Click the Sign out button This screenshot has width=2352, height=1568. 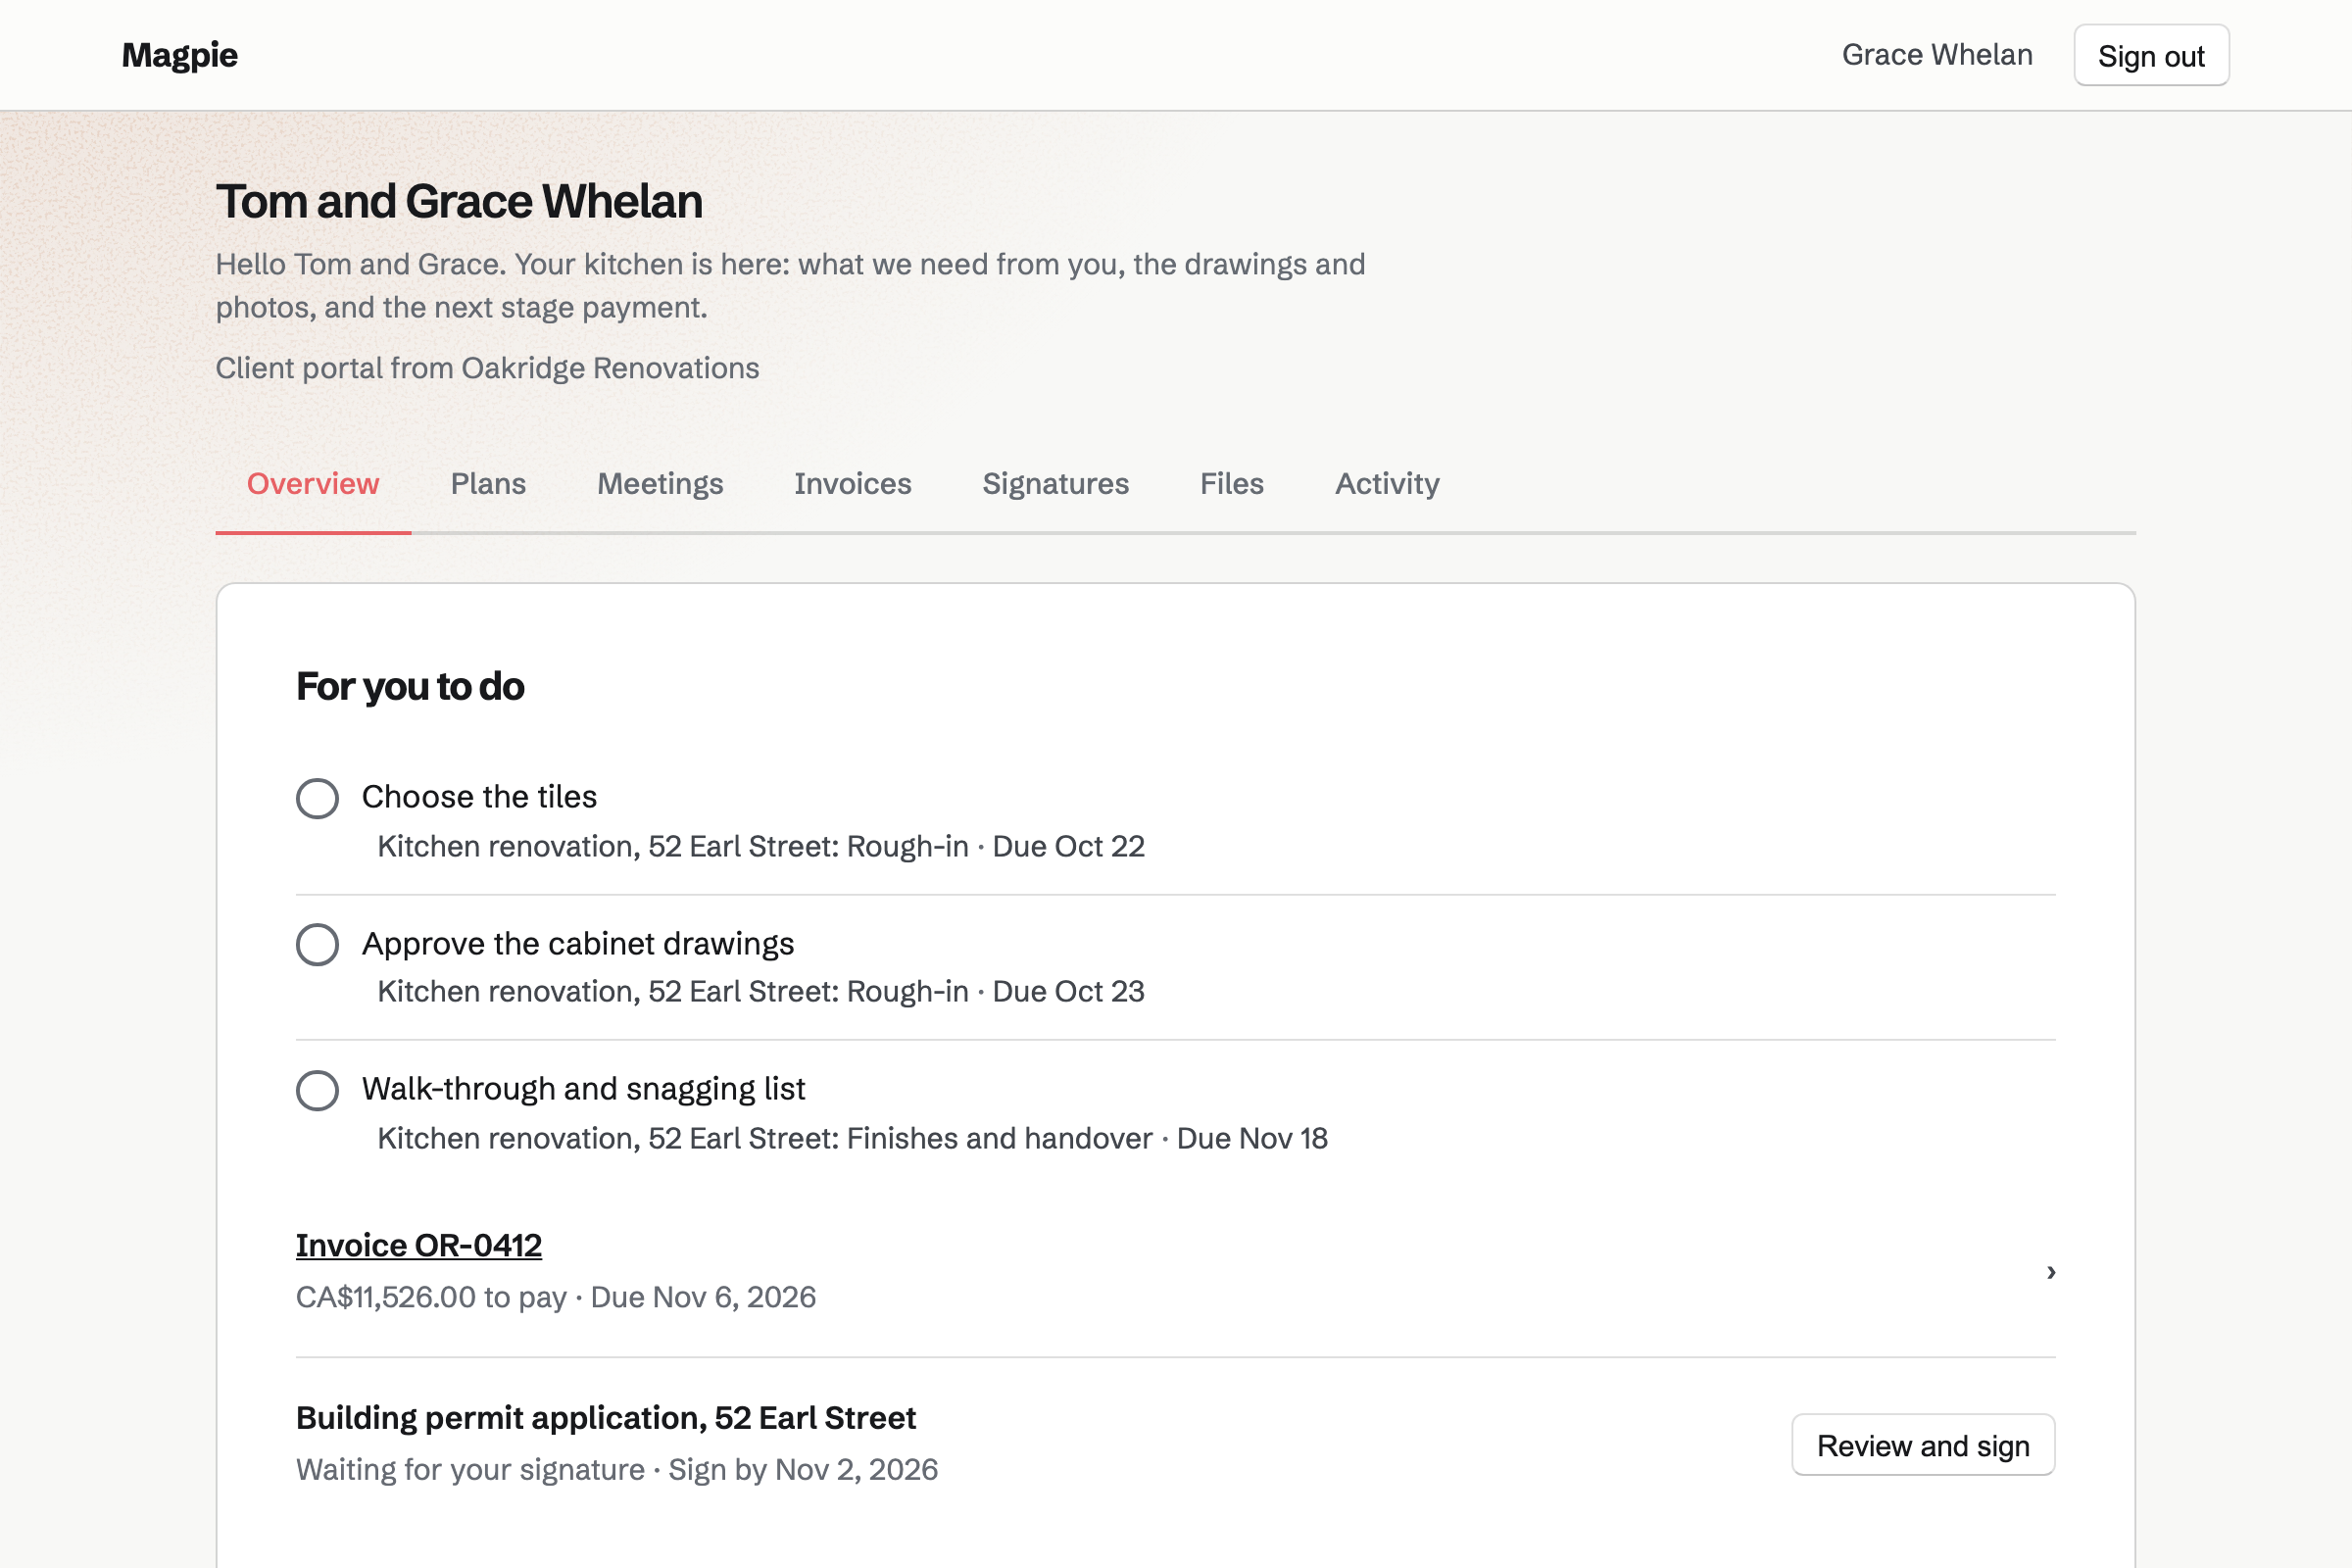tap(2151, 56)
